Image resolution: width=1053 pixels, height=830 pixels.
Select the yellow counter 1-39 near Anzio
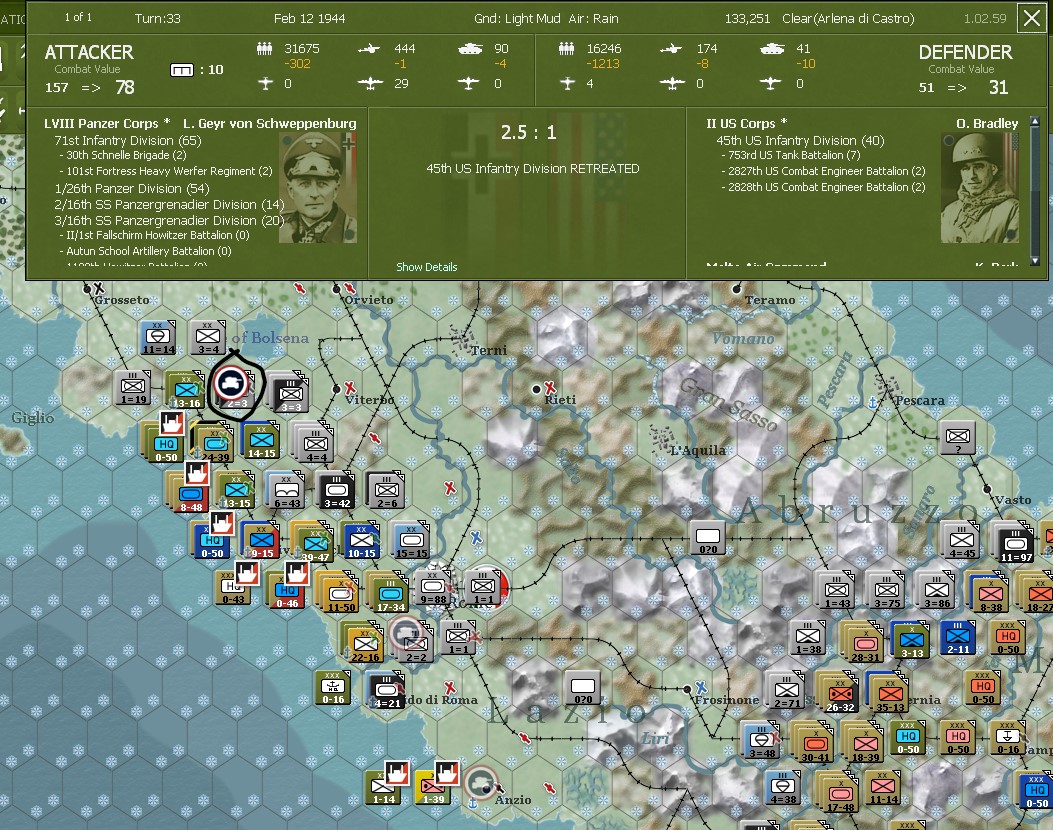433,787
